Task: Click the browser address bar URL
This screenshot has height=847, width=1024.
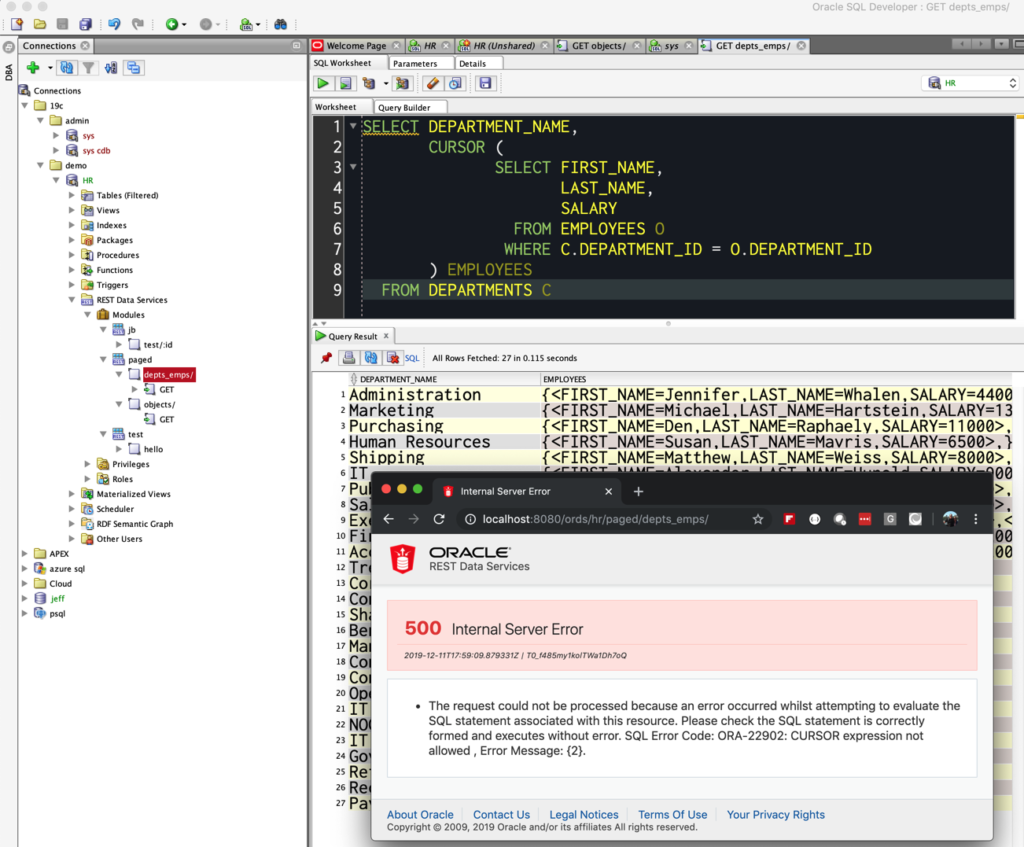Action: tap(596, 519)
